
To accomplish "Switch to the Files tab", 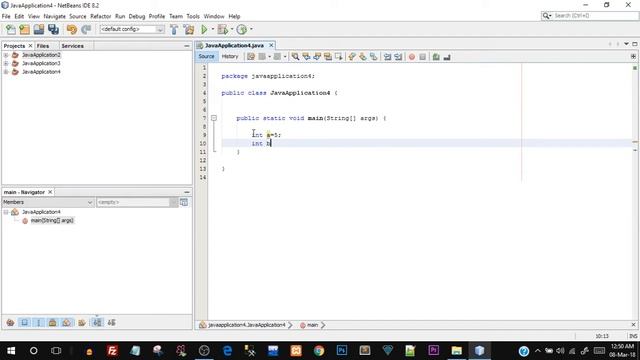I will click(43, 46).
